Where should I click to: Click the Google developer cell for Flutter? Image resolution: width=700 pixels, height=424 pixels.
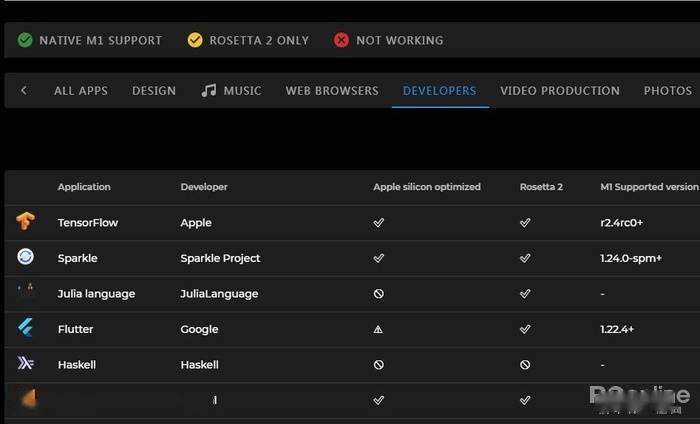200,329
